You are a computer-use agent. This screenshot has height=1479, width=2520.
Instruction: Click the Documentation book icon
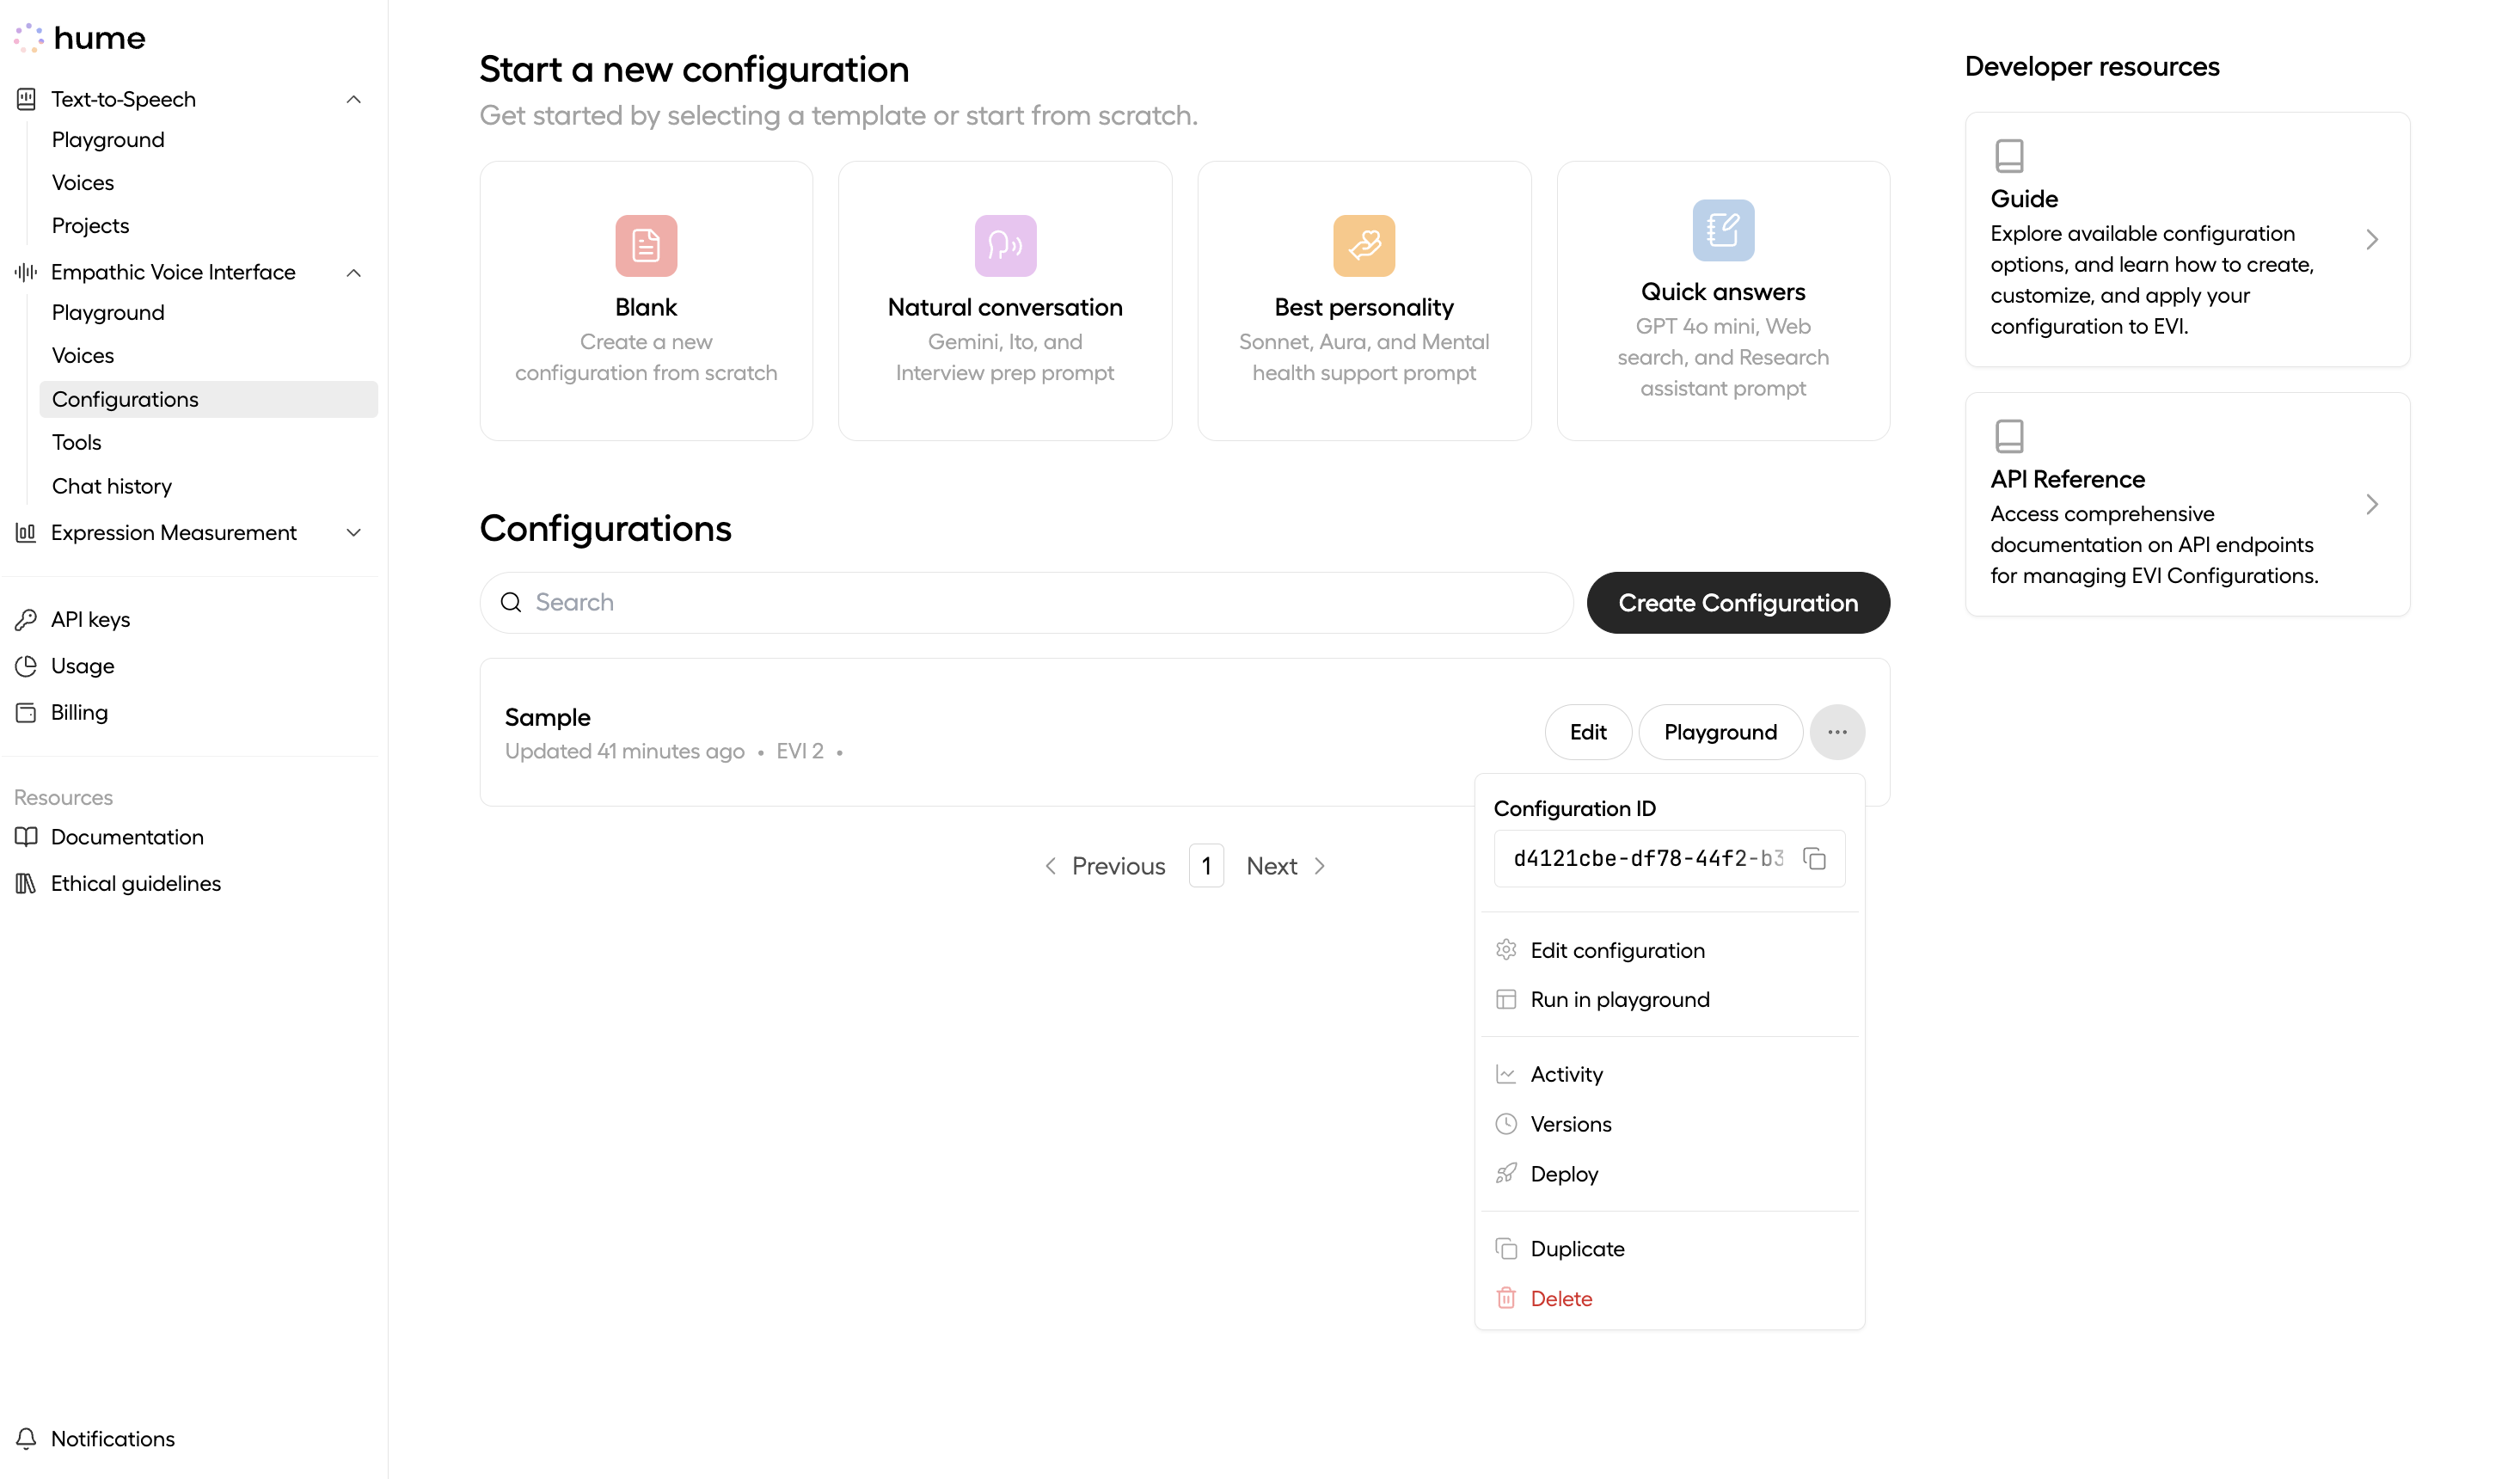[x=26, y=837]
